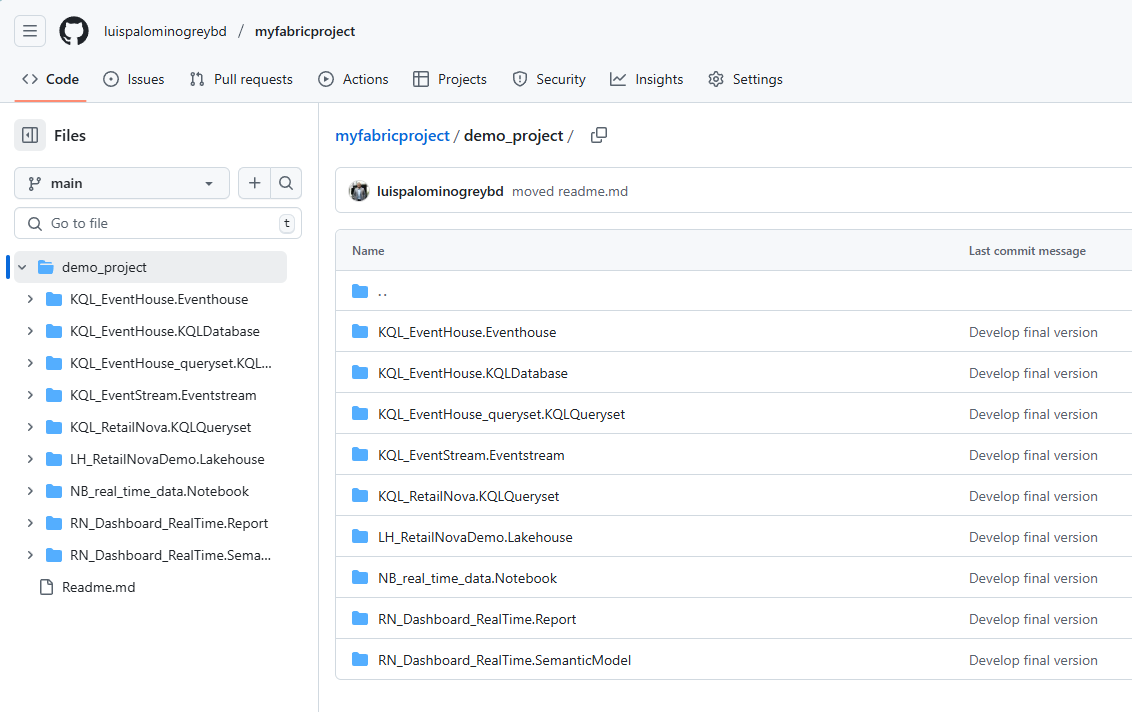Click demo_project folder icon in tree
Viewport: 1132px width, 712px height.
click(x=45, y=267)
